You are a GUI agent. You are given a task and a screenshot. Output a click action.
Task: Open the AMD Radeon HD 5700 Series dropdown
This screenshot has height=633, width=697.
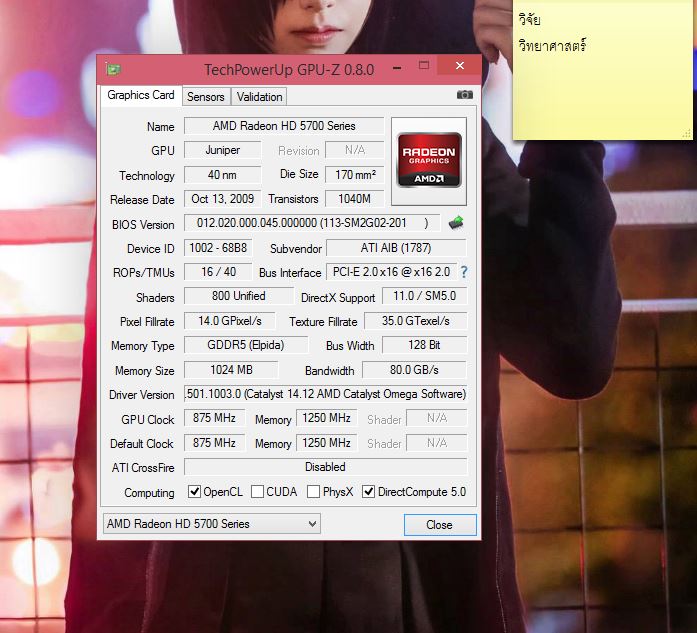click(212, 524)
